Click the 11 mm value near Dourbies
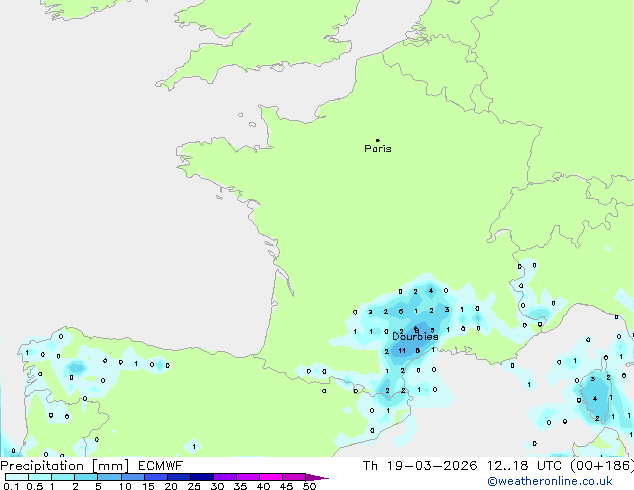634x490 pixels. point(402,351)
